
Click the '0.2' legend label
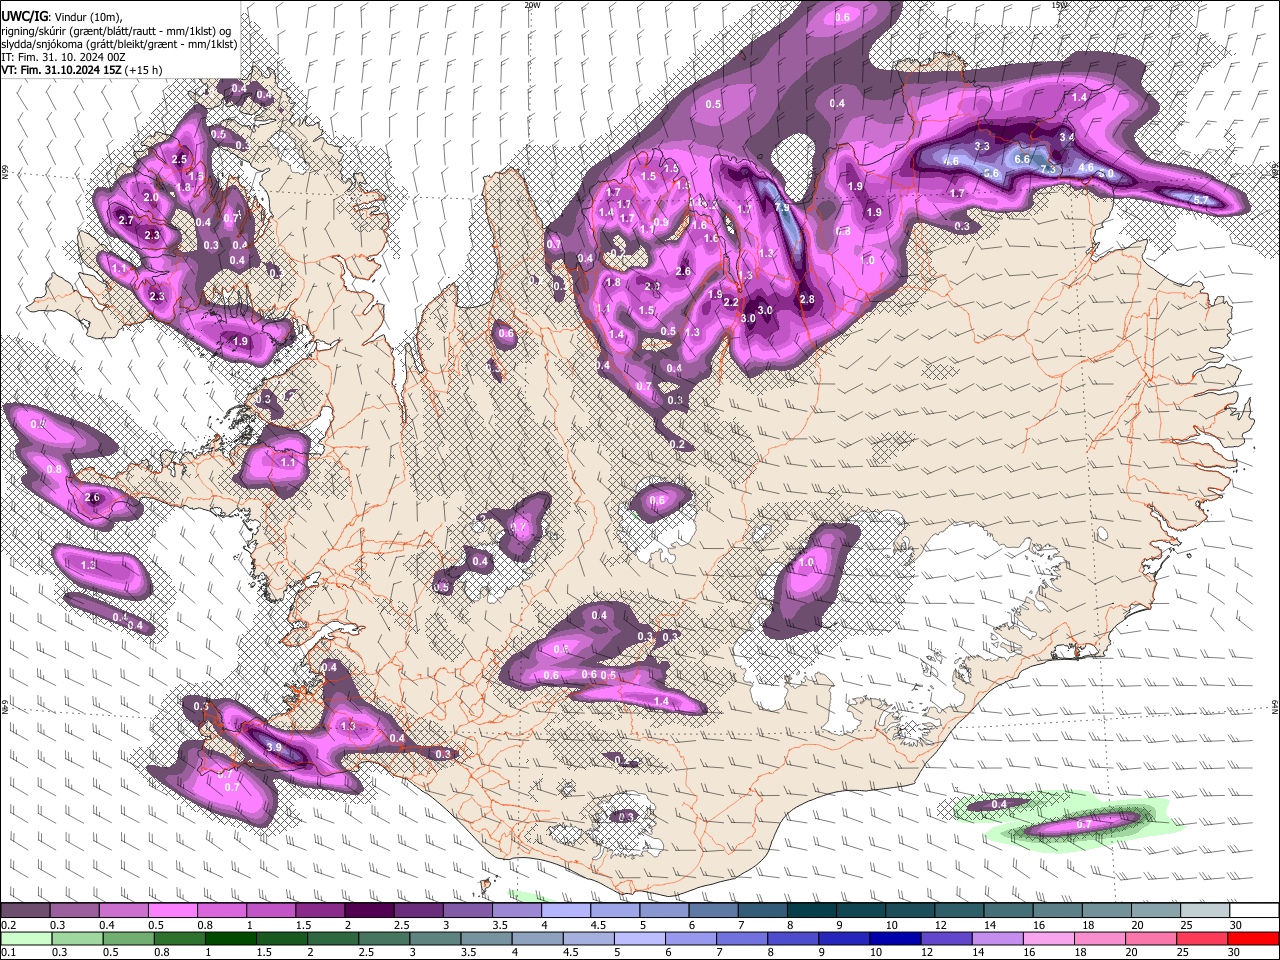pos(8,925)
